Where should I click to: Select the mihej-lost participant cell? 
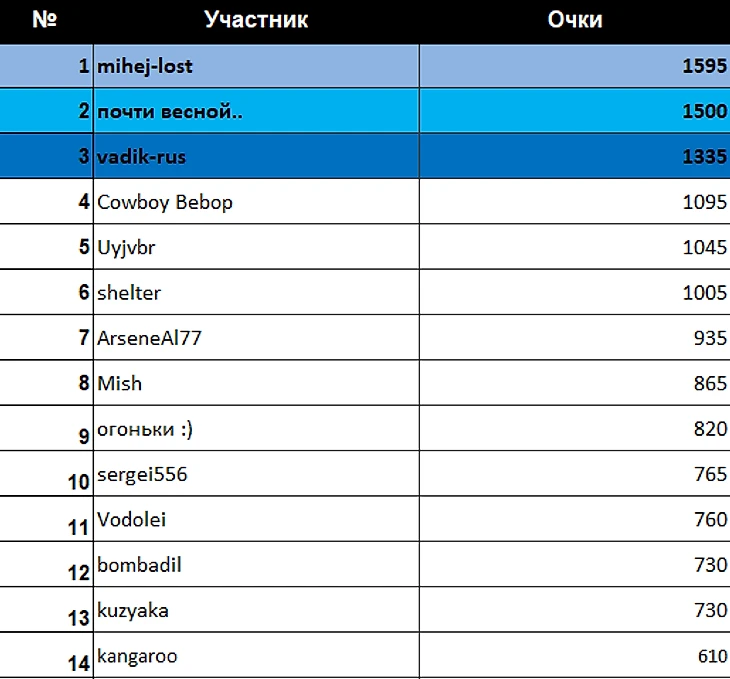(x=256, y=67)
